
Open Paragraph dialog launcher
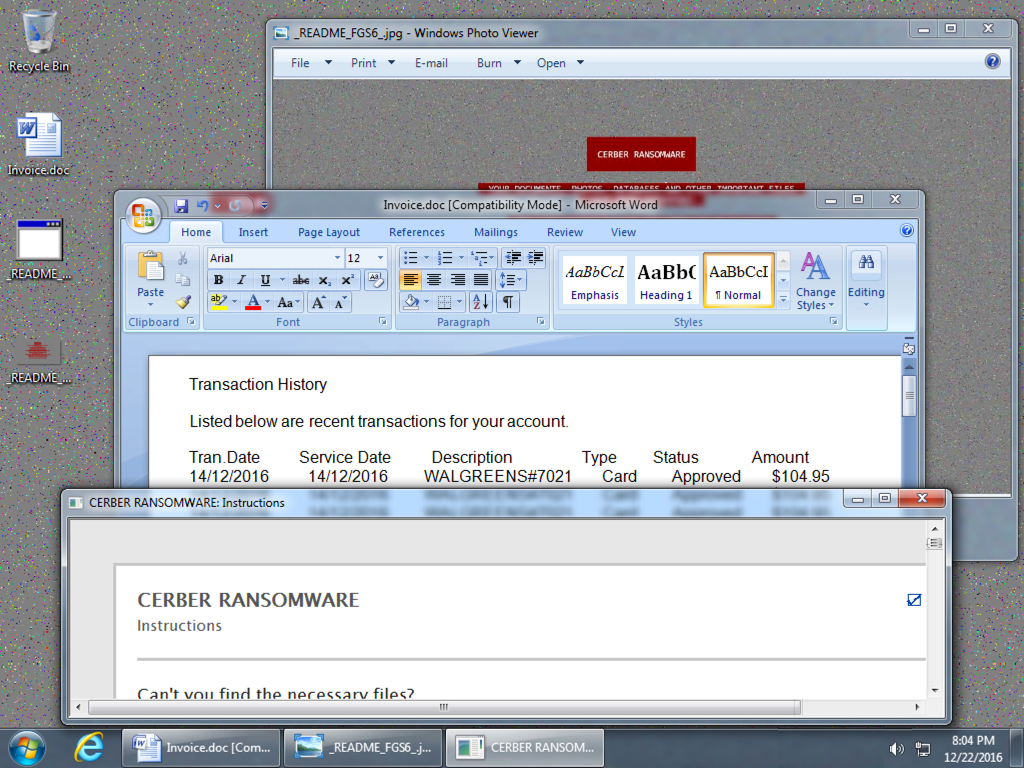point(541,322)
